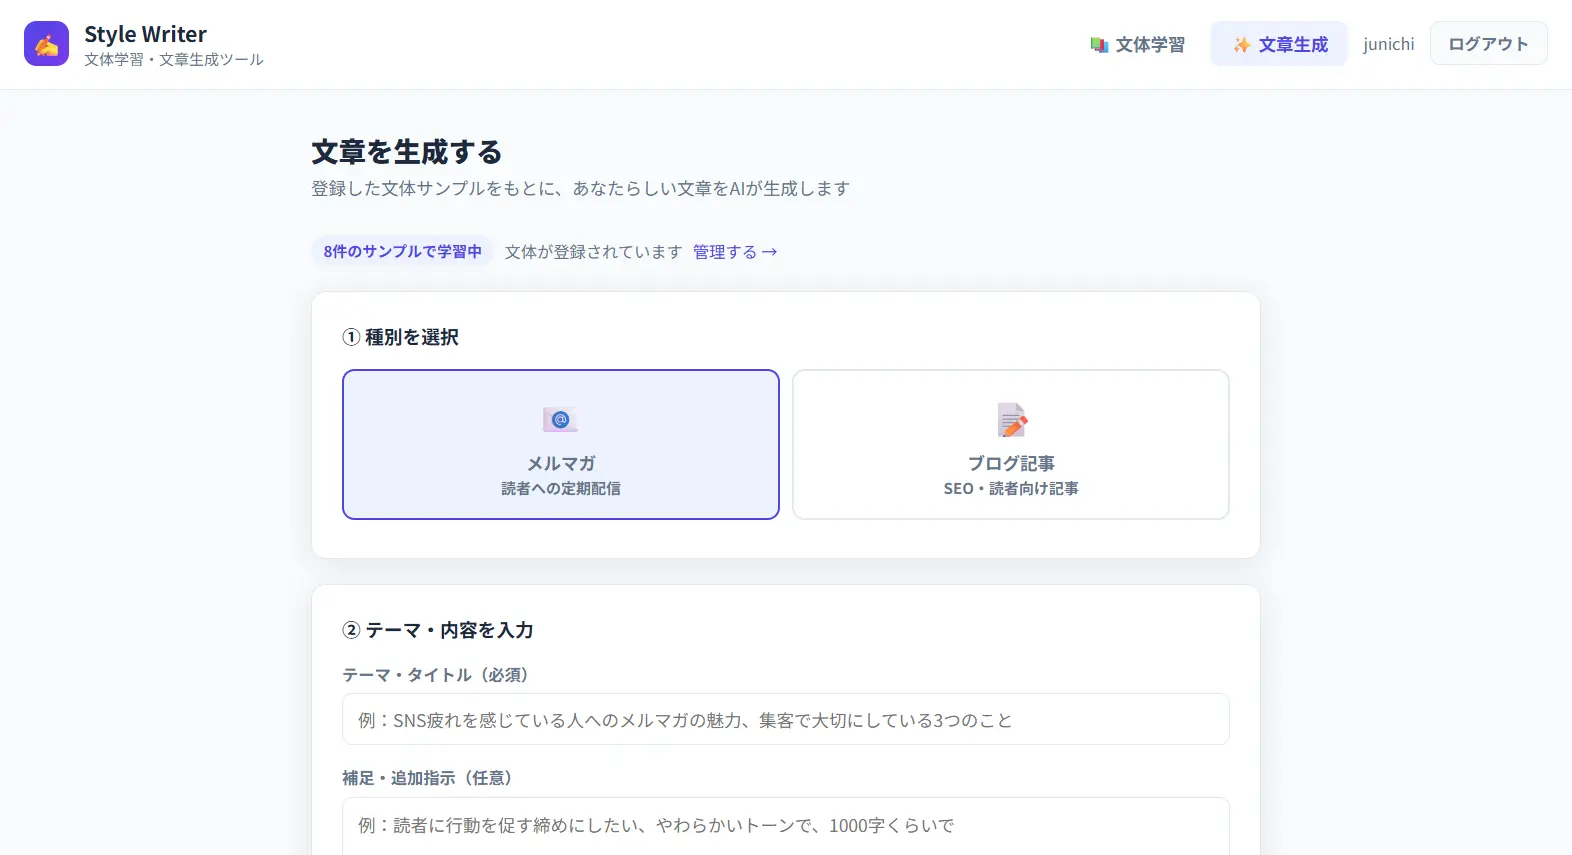Open the 管理する link
The height and width of the screenshot is (855, 1572).
725,252
